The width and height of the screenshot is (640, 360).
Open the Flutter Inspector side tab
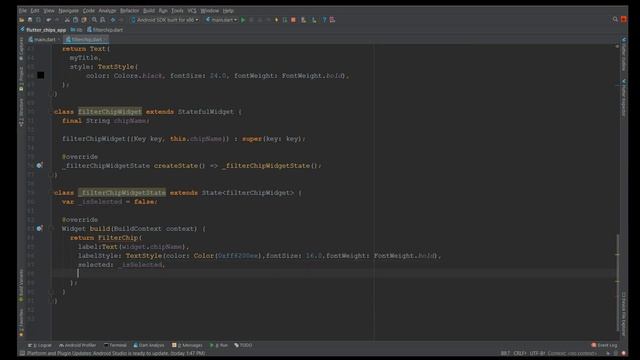(x=624, y=98)
